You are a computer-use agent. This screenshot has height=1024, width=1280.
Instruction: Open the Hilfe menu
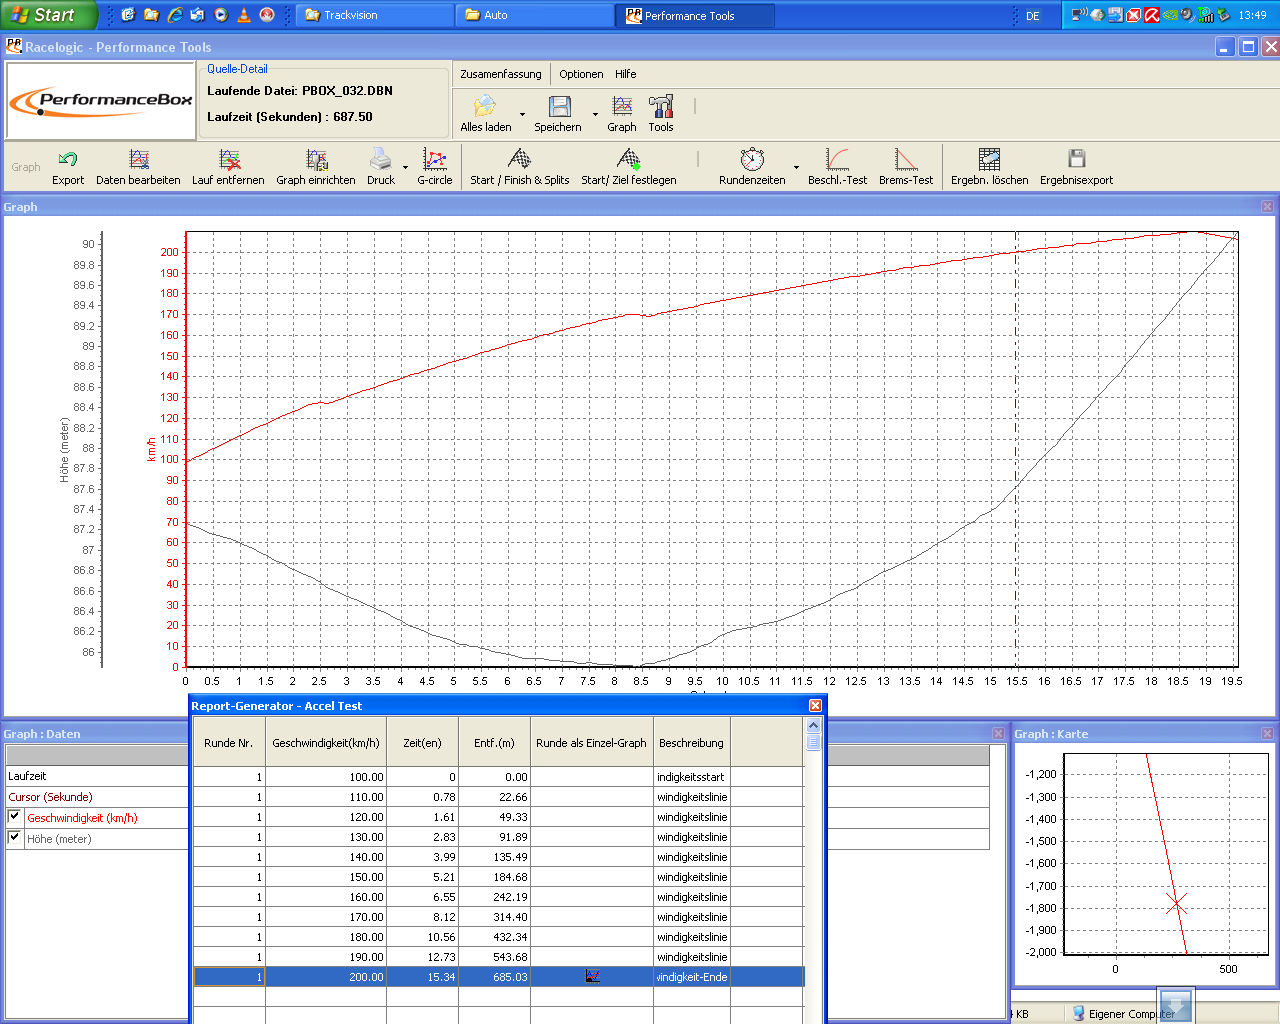[625, 74]
